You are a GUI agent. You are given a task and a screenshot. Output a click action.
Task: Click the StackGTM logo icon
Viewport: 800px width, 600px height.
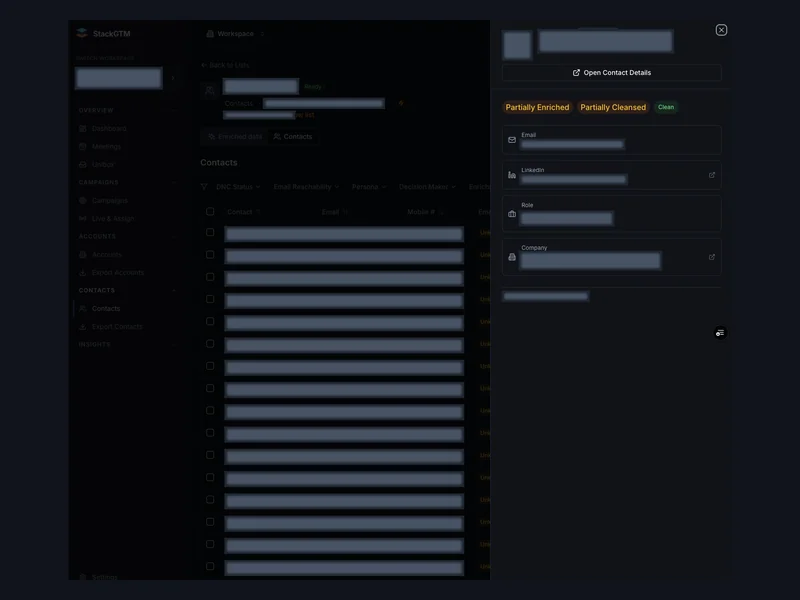[82, 33]
